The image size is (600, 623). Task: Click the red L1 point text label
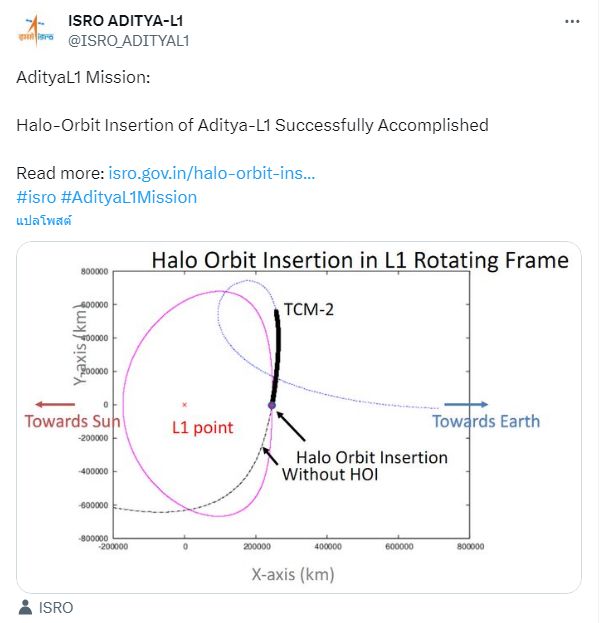pos(202,428)
